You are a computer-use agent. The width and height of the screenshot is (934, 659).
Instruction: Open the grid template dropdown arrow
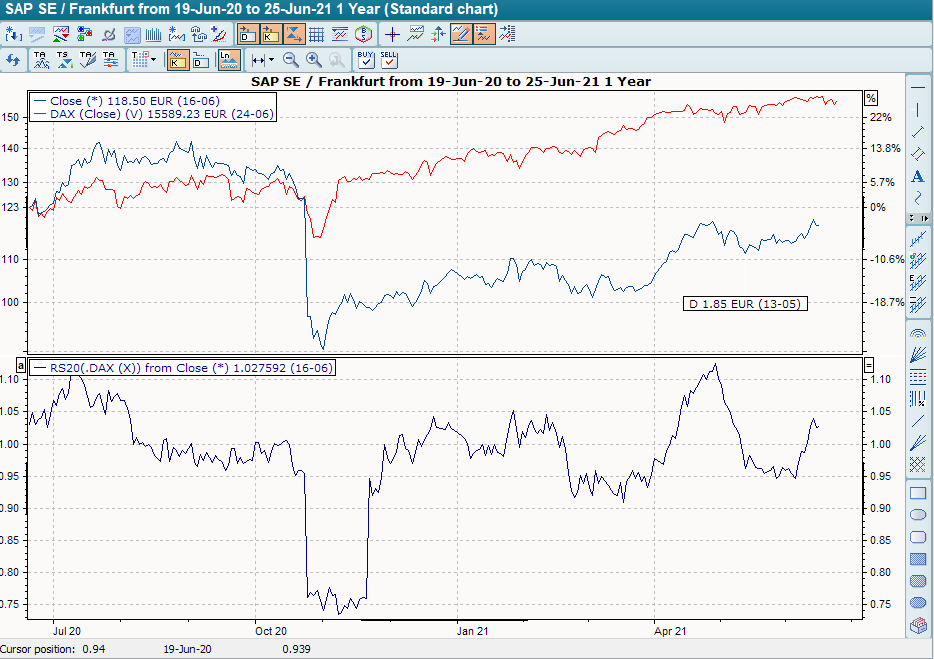point(153,60)
